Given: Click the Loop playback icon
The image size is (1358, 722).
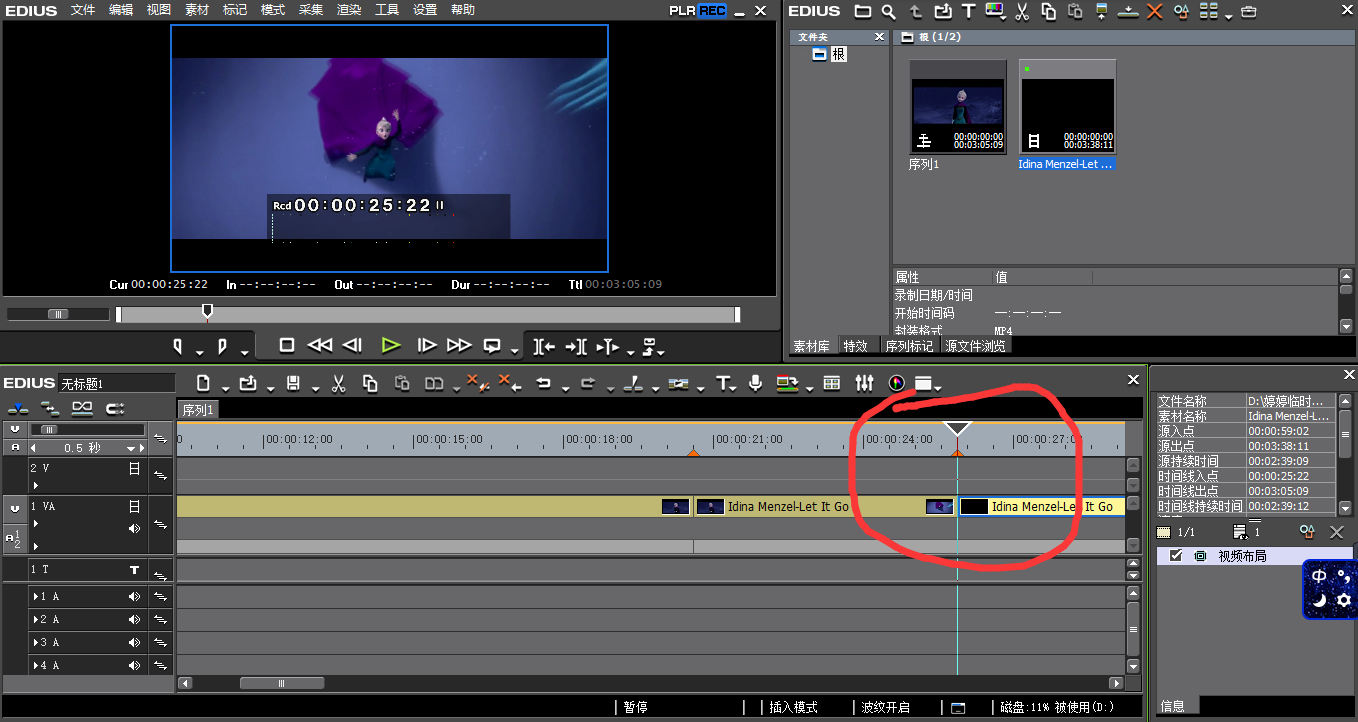Looking at the screenshot, I should coord(492,345).
